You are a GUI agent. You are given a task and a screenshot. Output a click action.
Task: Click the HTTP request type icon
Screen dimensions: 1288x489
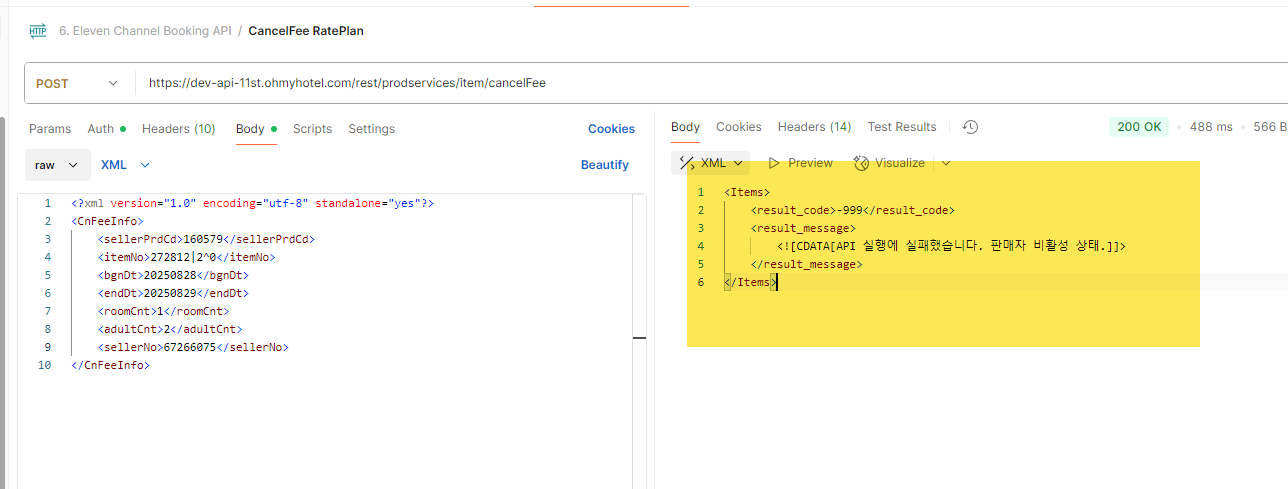(38, 31)
